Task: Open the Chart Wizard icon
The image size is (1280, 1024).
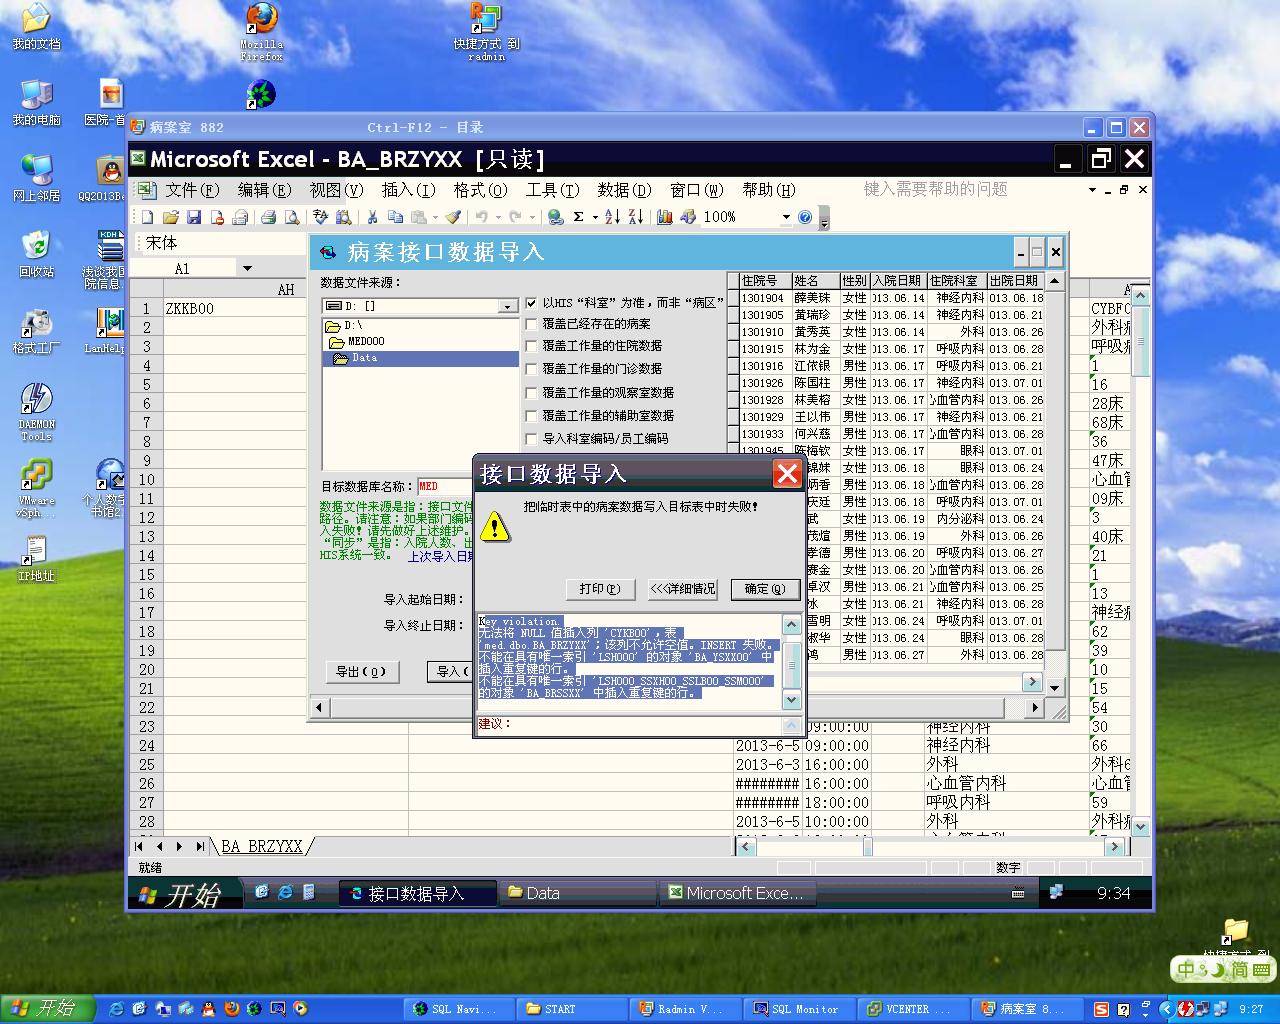Action: (x=665, y=217)
